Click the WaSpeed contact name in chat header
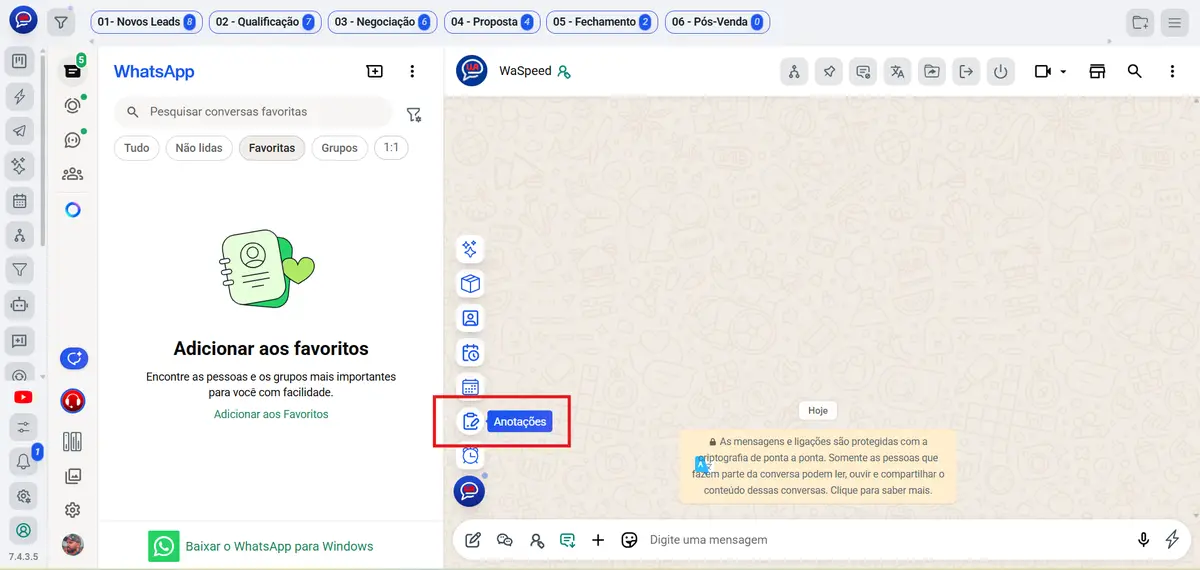Viewport: 1200px width, 570px height. tap(525, 71)
